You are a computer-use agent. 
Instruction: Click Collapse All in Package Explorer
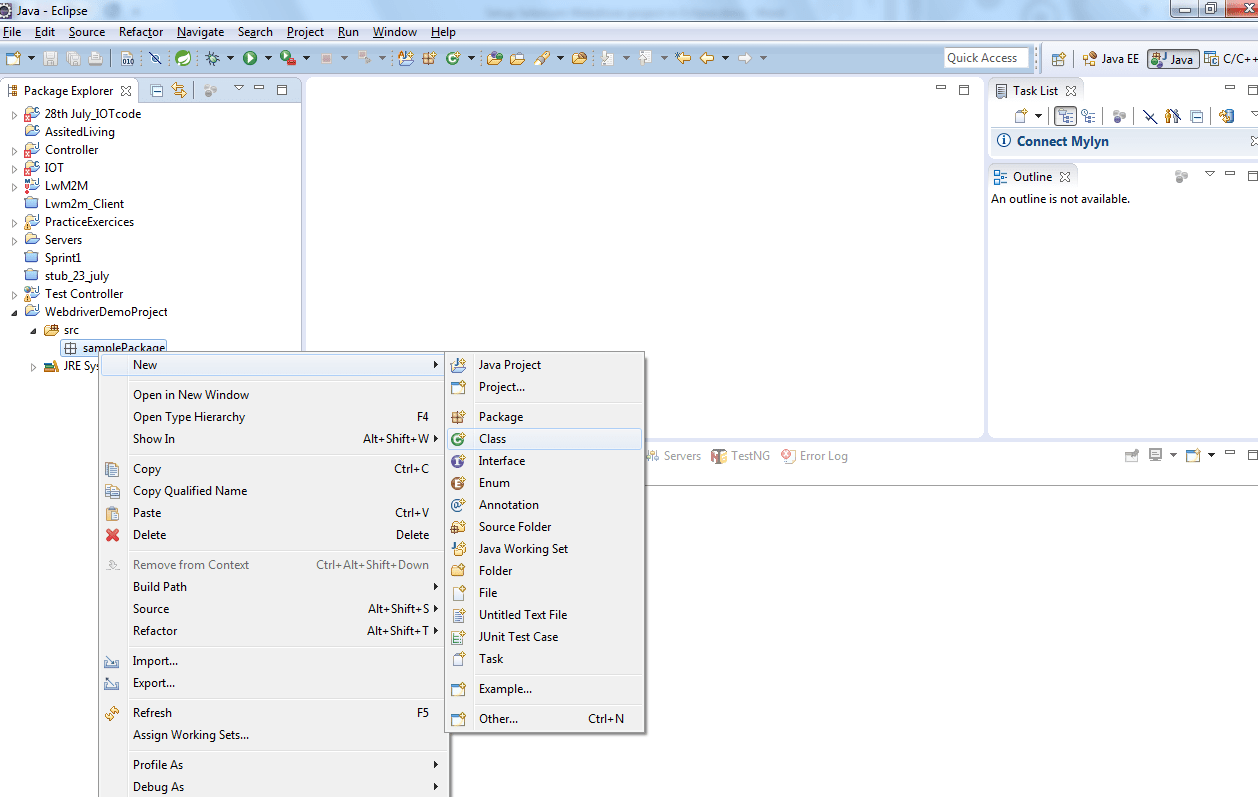pos(157,90)
